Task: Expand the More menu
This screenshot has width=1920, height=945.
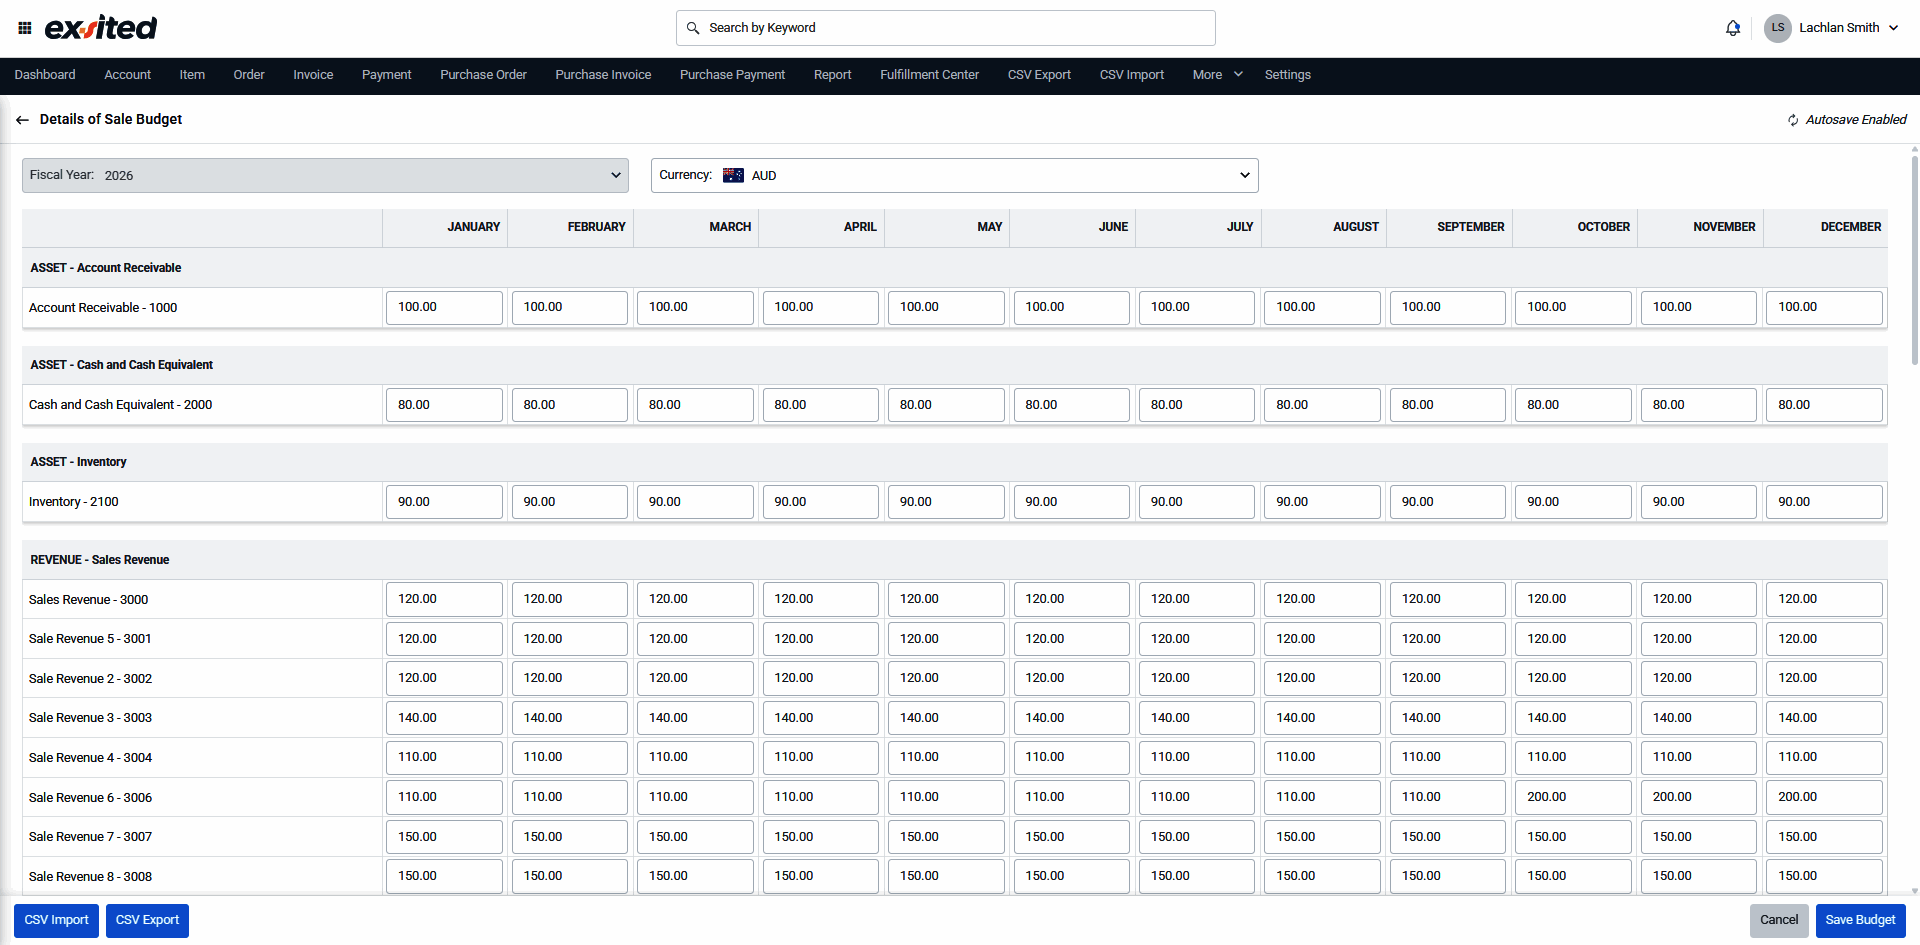Action: click(1217, 75)
